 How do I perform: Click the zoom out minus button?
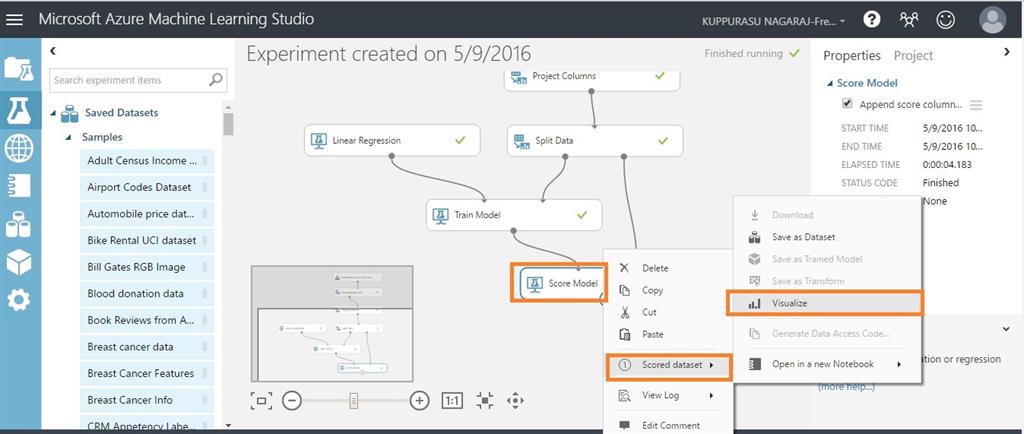pos(292,401)
